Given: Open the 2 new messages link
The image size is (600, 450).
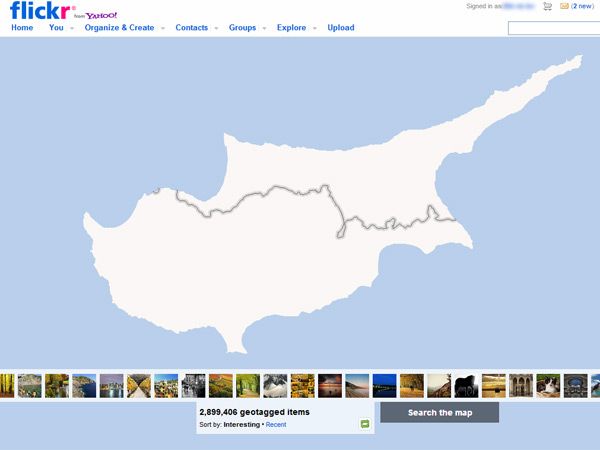Looking at the screenshot, I should click(583, 6).
